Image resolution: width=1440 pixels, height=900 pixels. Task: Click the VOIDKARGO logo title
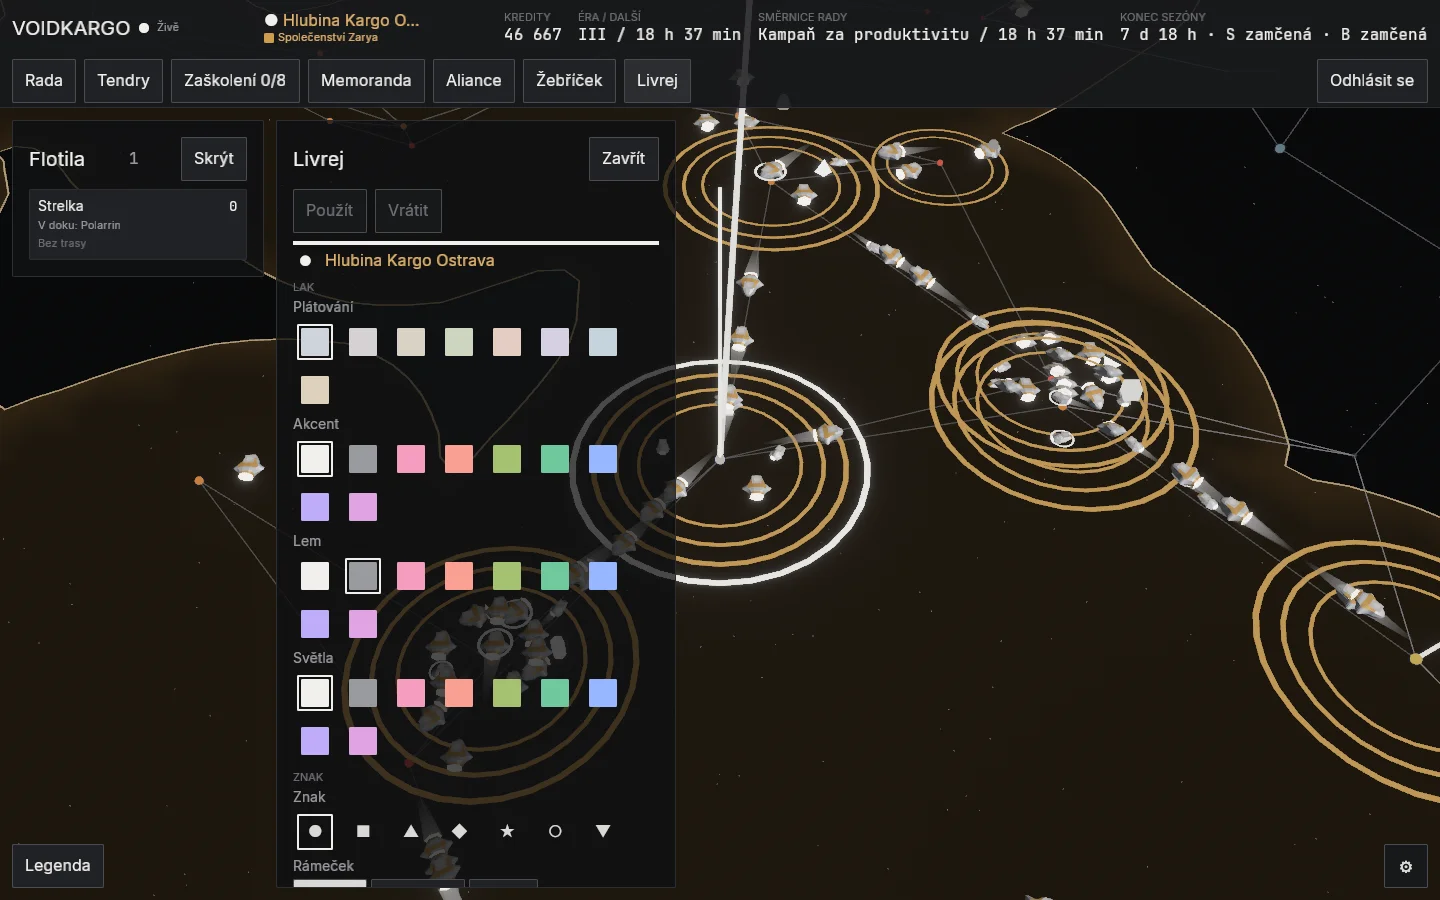[71, 28]
